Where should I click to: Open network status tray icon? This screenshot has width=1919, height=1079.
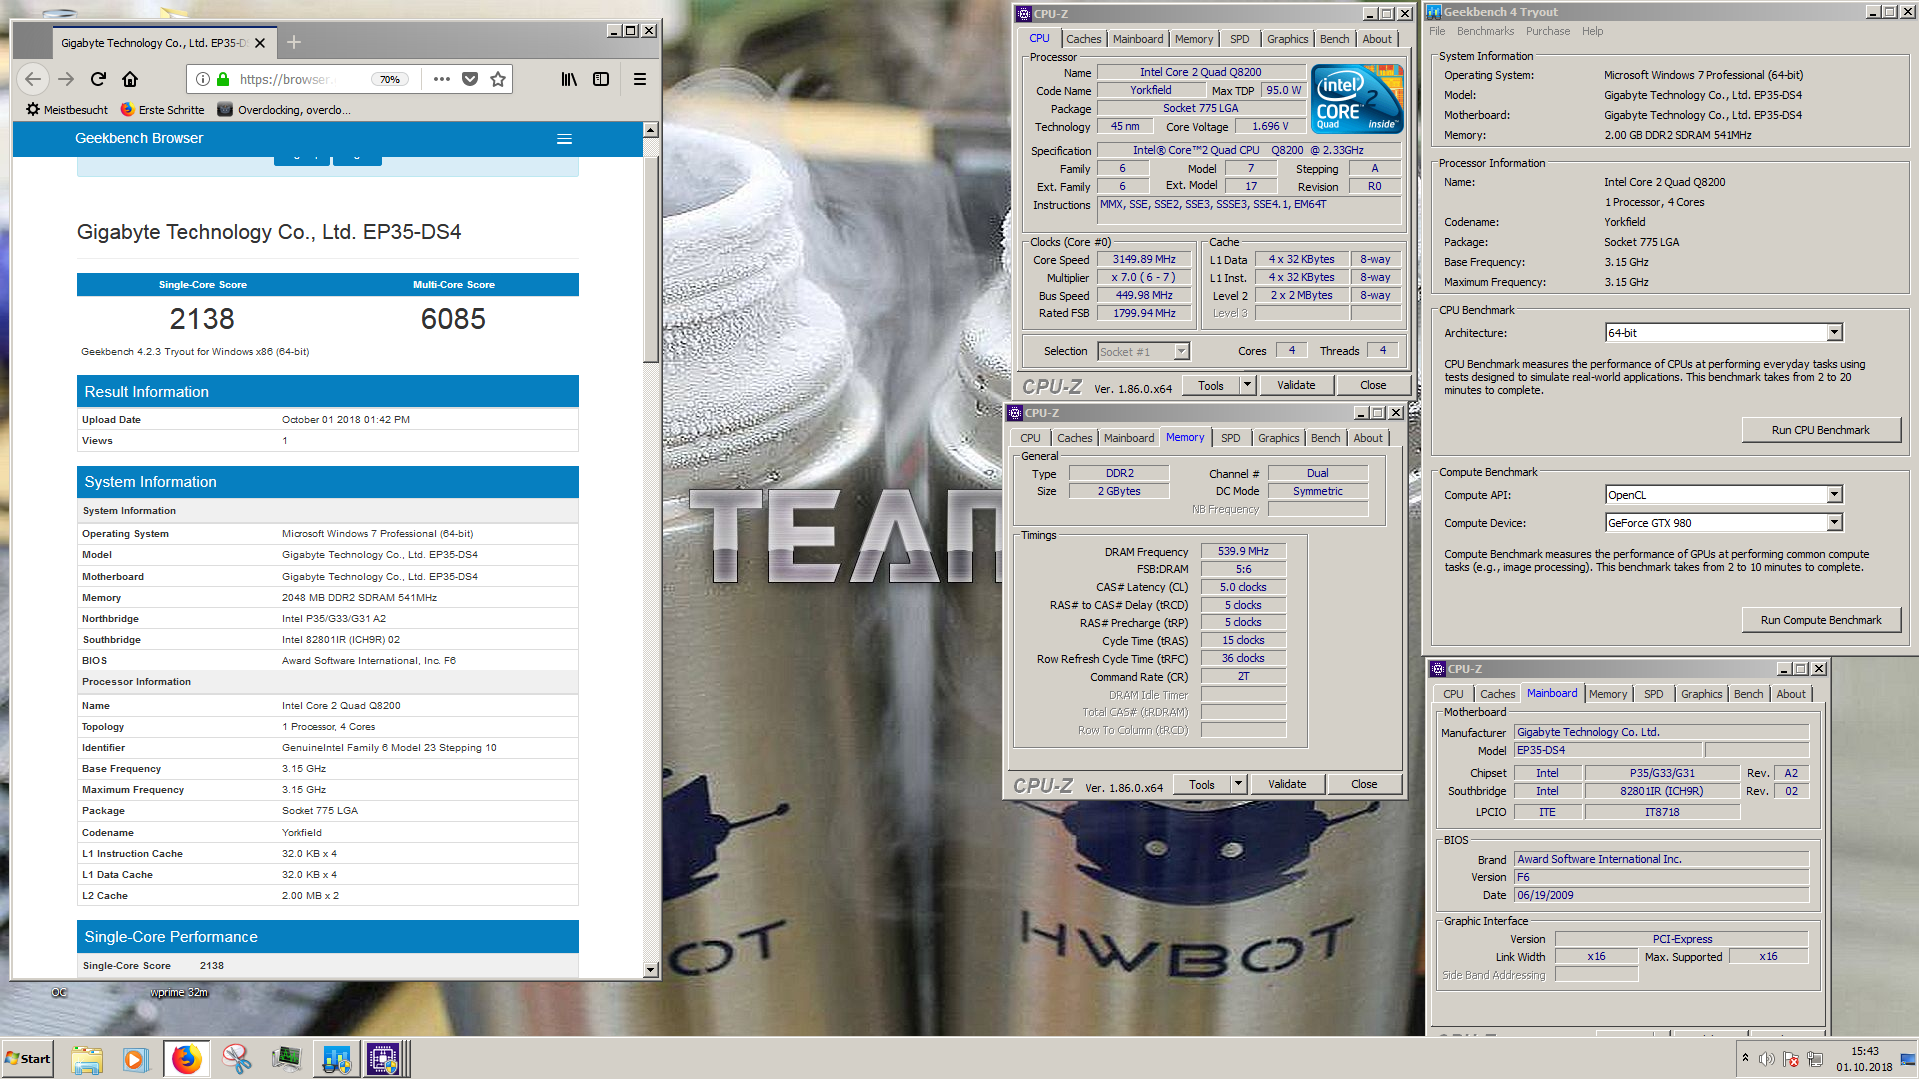coord(1815,1059)
